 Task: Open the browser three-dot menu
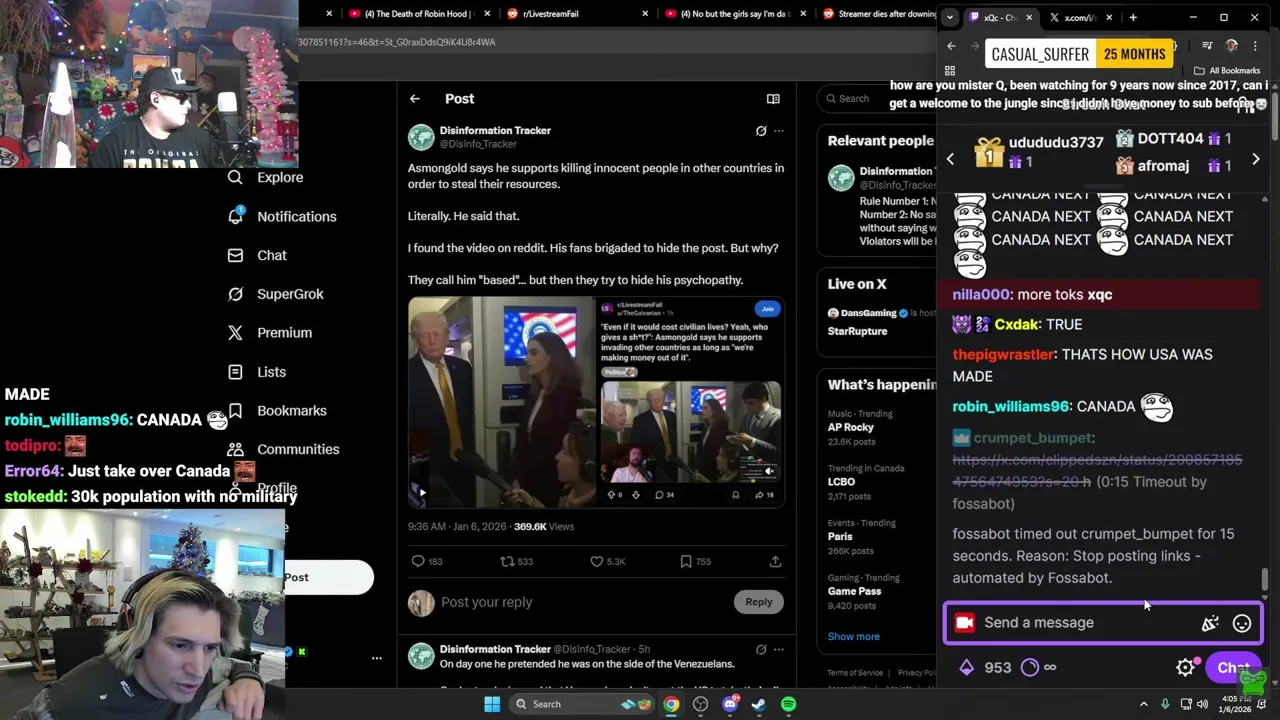[1255, 46]
